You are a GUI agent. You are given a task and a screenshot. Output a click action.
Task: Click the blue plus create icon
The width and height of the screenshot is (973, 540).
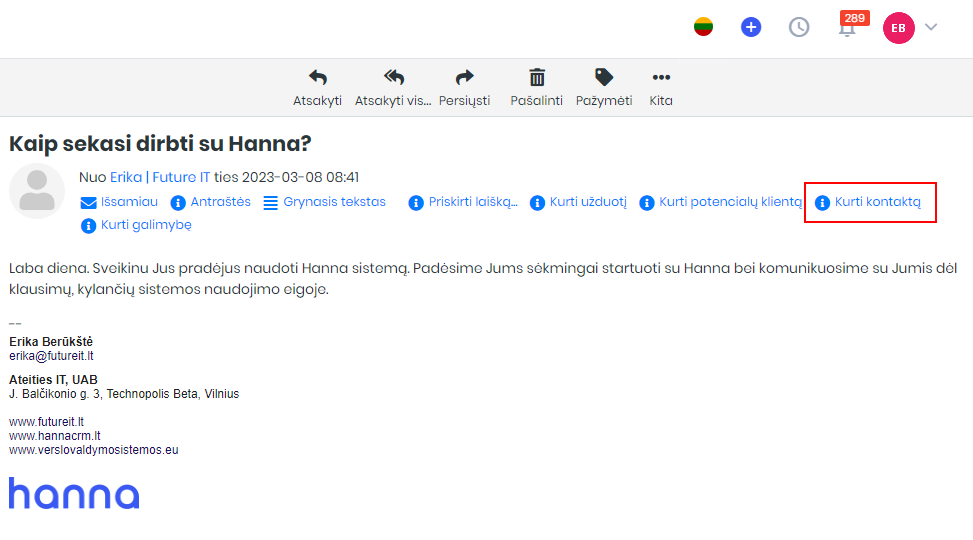coord(751,27)
